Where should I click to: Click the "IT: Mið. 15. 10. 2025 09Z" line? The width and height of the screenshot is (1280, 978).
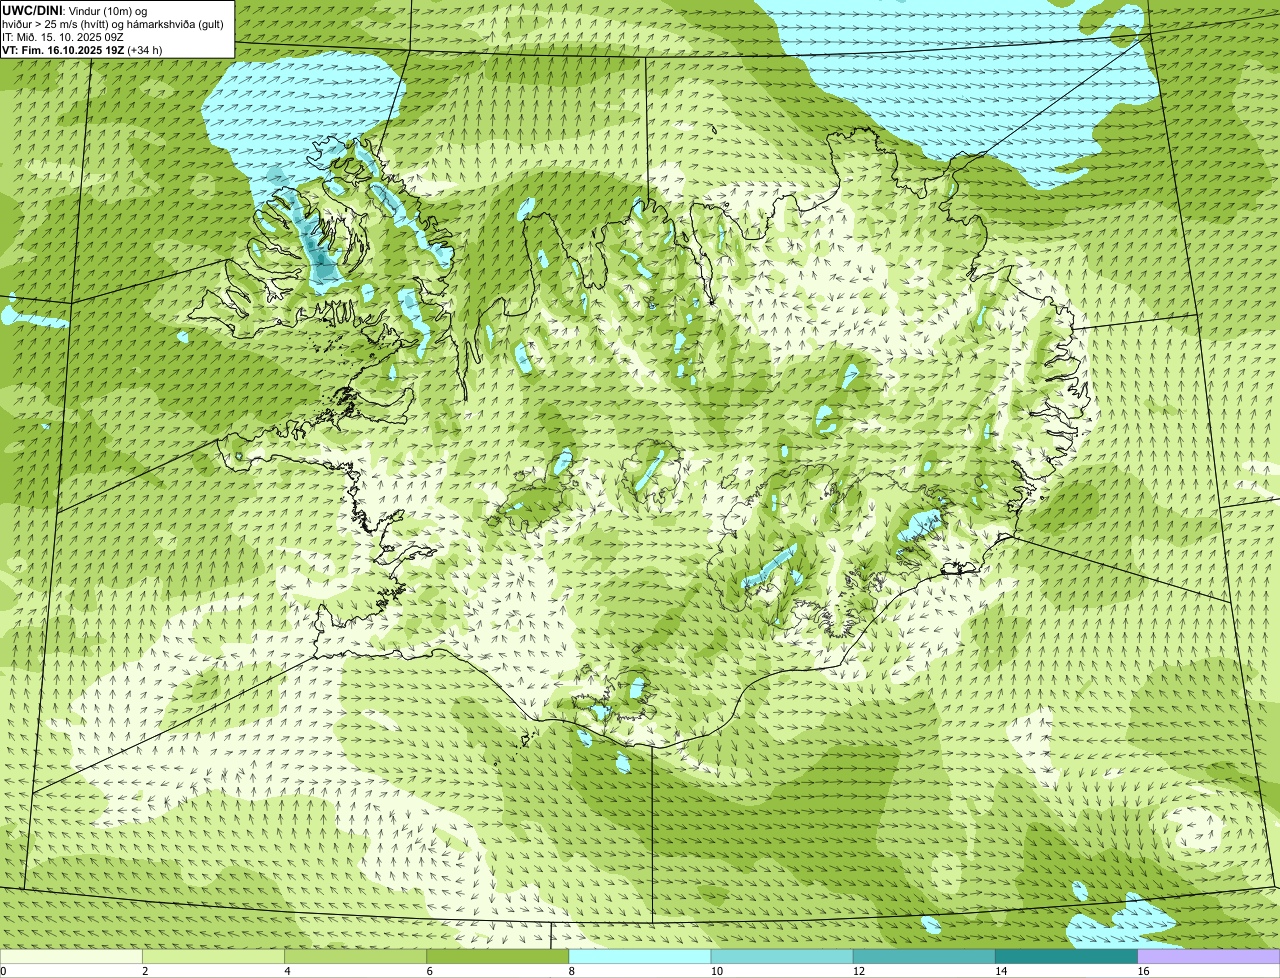tap(63, 36)
